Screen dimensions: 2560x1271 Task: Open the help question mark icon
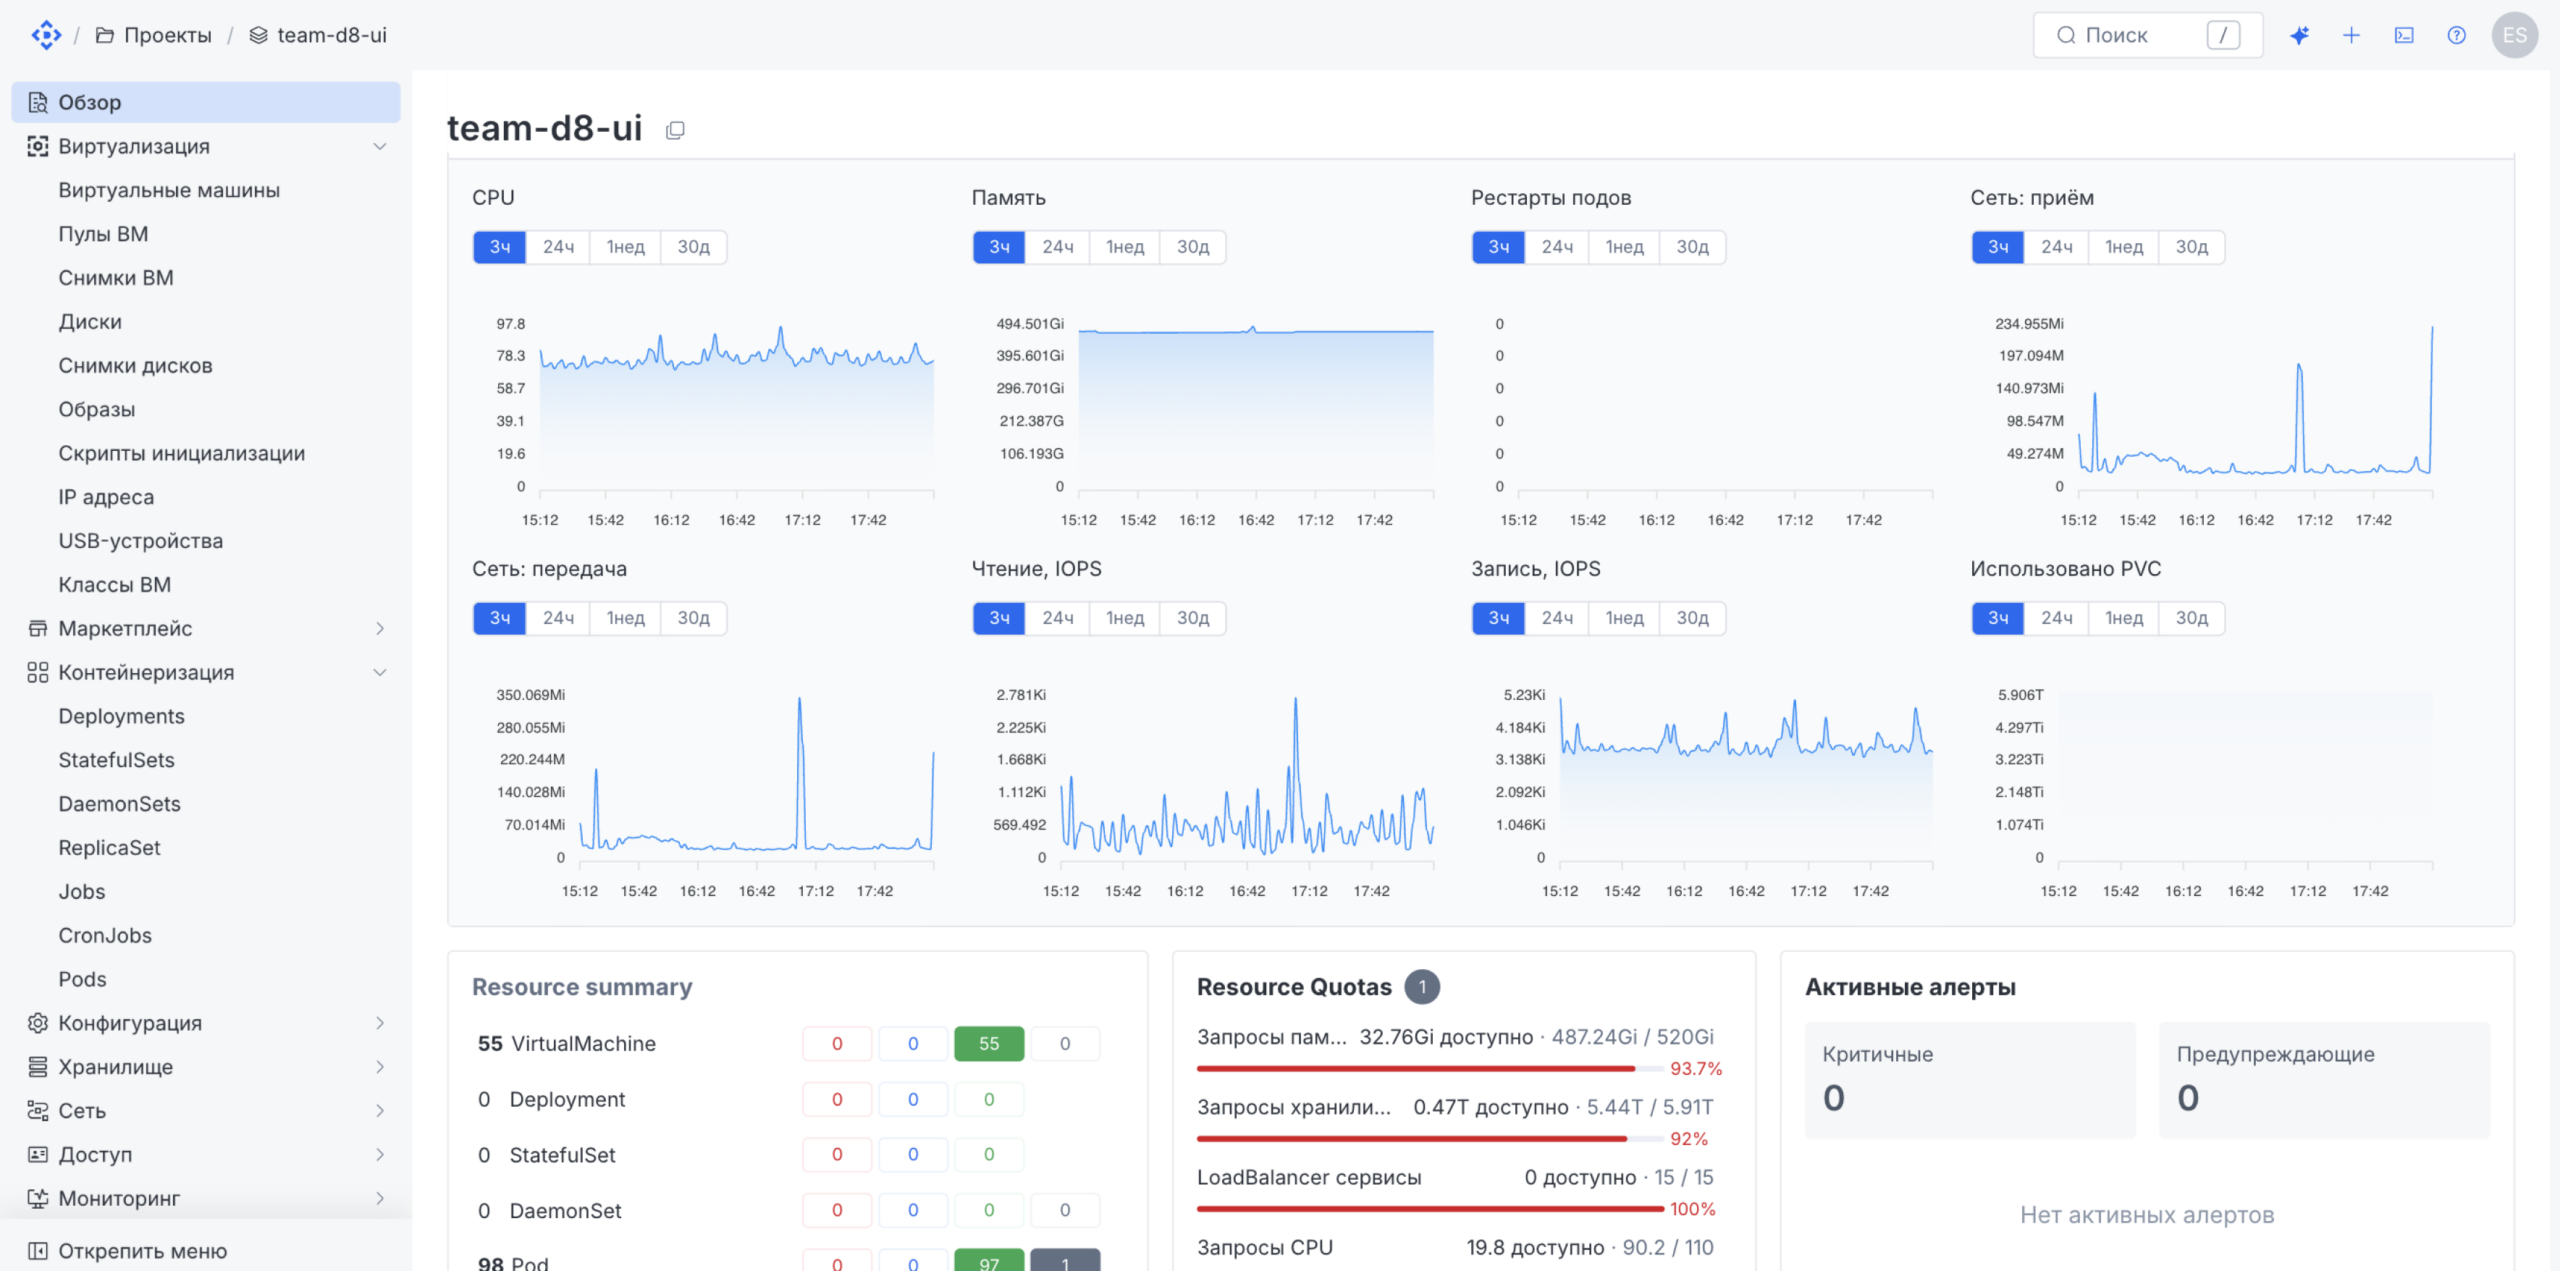(2456, 36)
